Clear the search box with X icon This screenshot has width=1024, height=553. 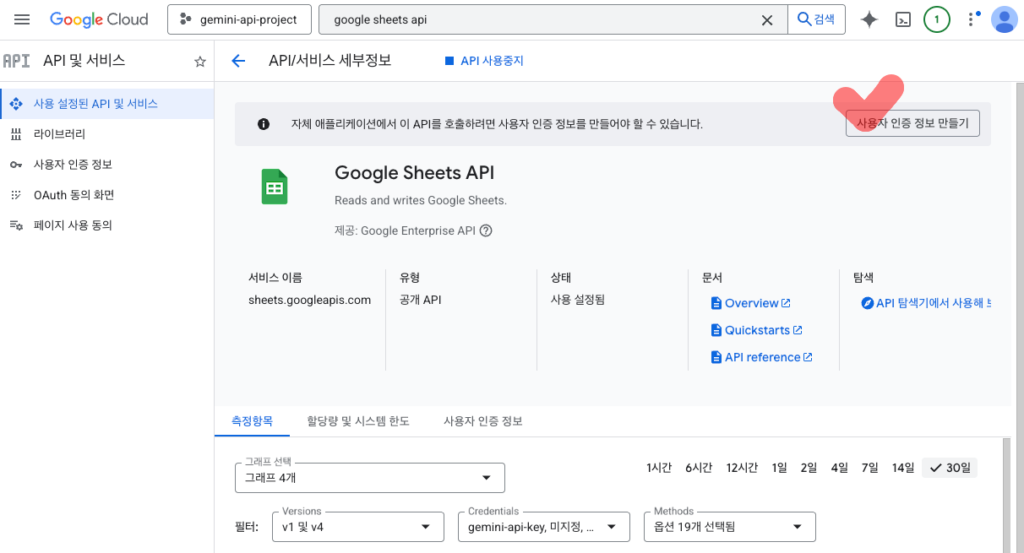[x=767, y=20]
